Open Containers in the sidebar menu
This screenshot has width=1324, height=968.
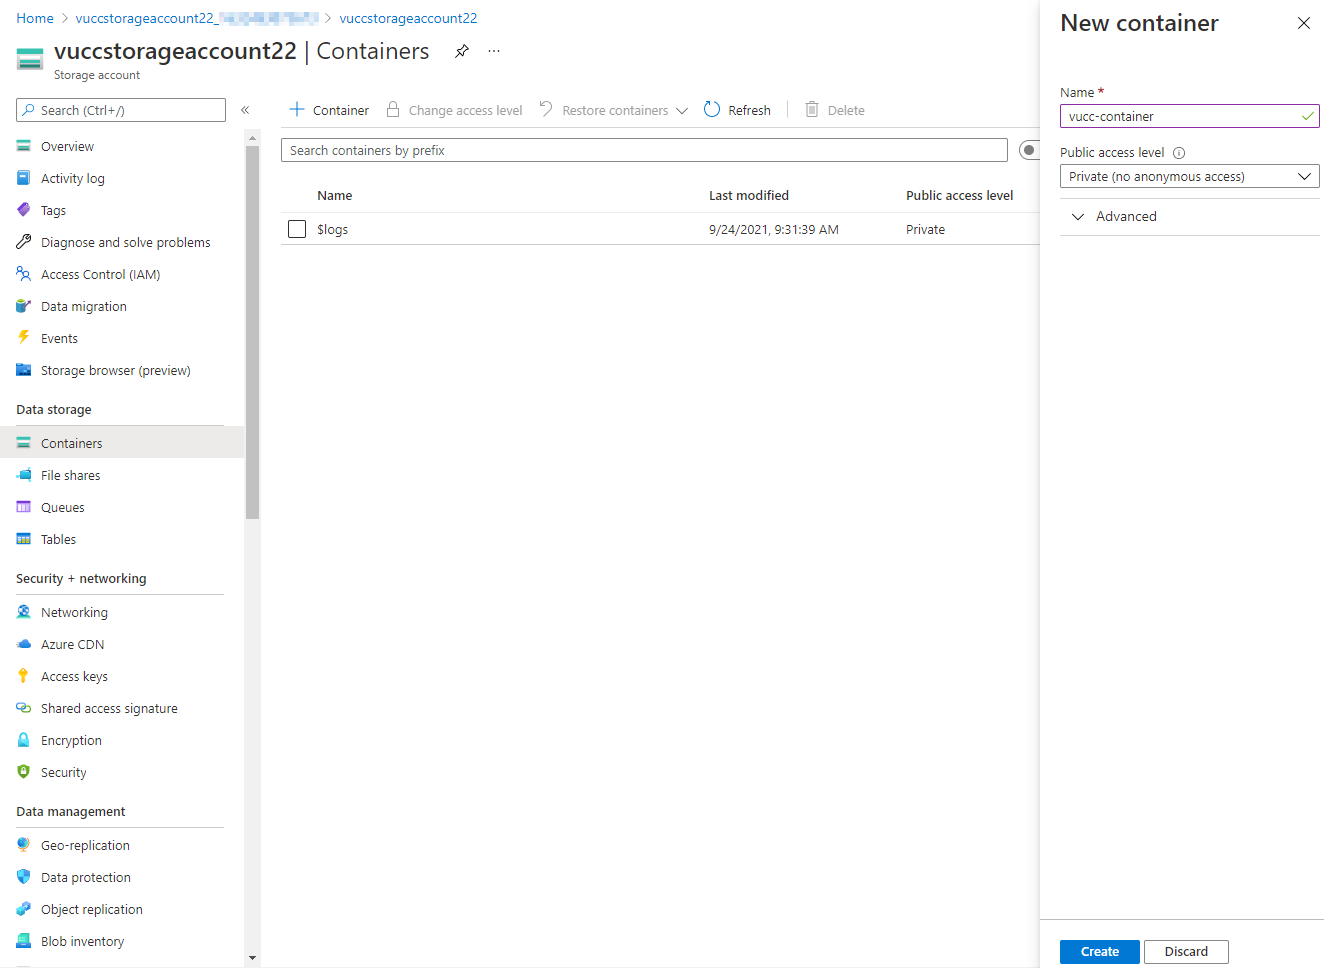(122, 443)
